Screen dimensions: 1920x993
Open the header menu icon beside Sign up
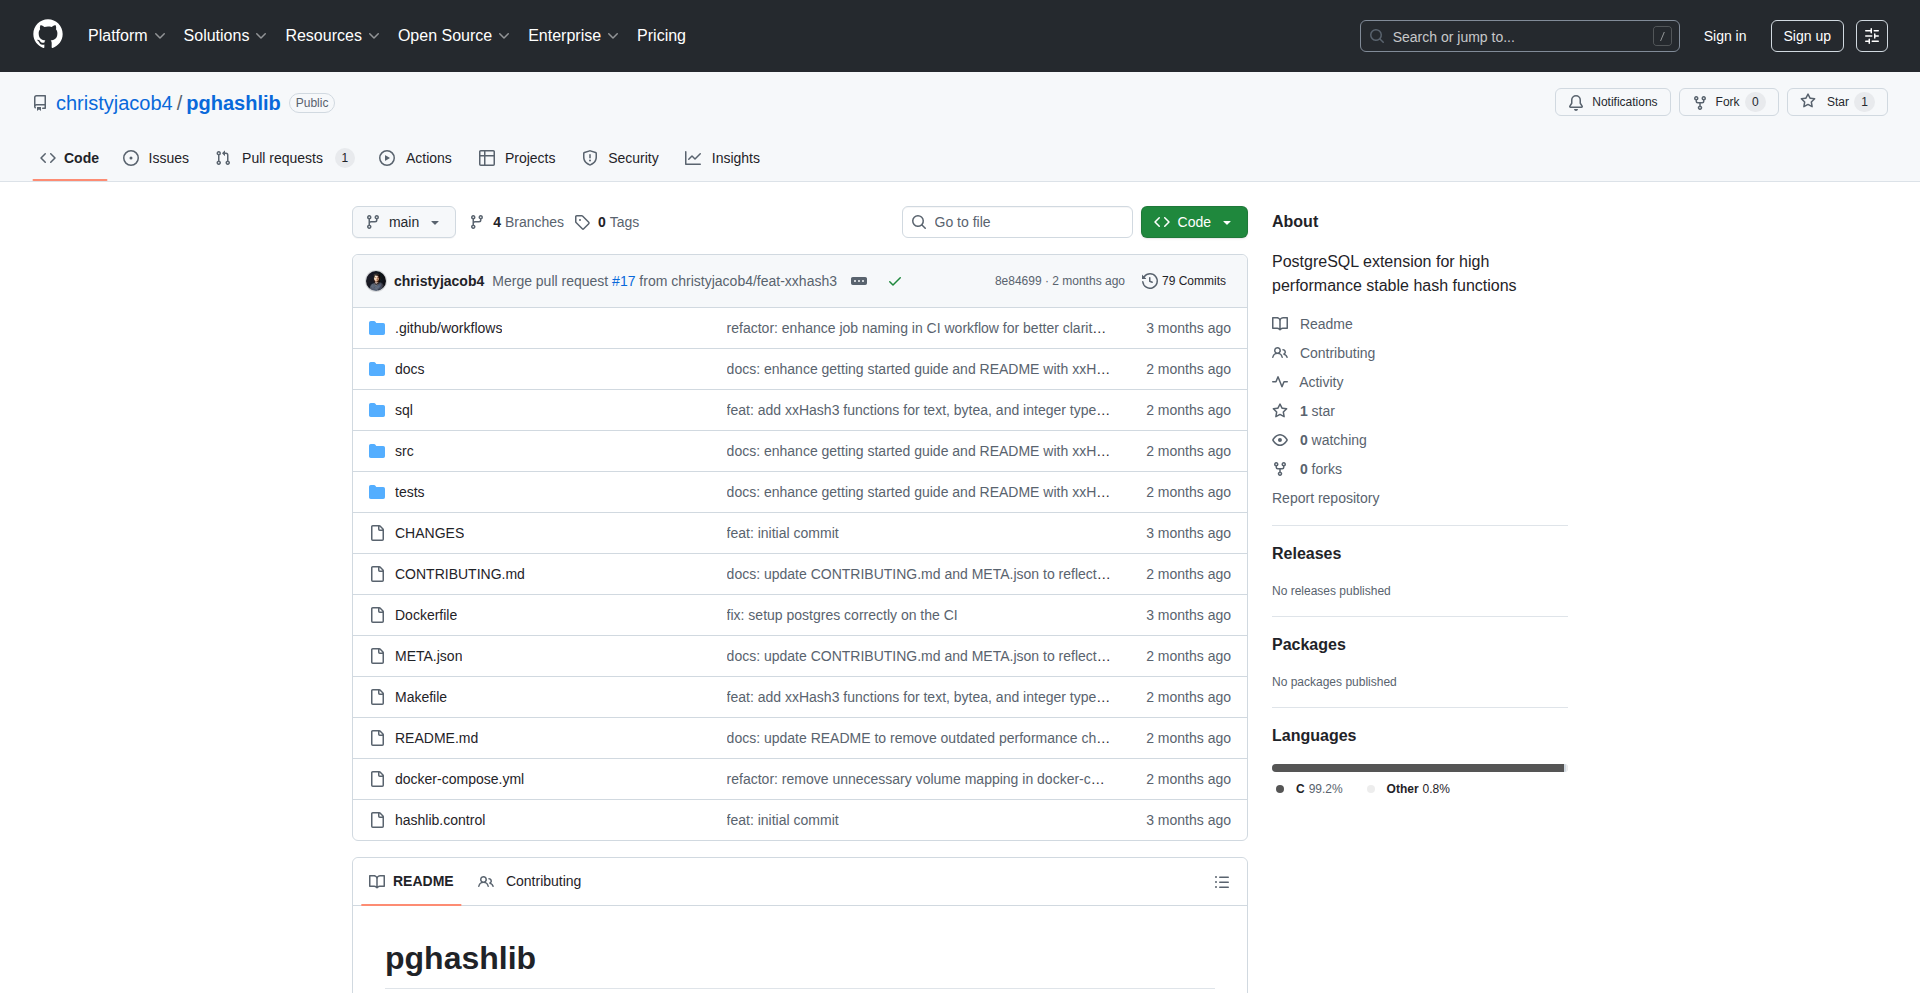pos(1871,36)
